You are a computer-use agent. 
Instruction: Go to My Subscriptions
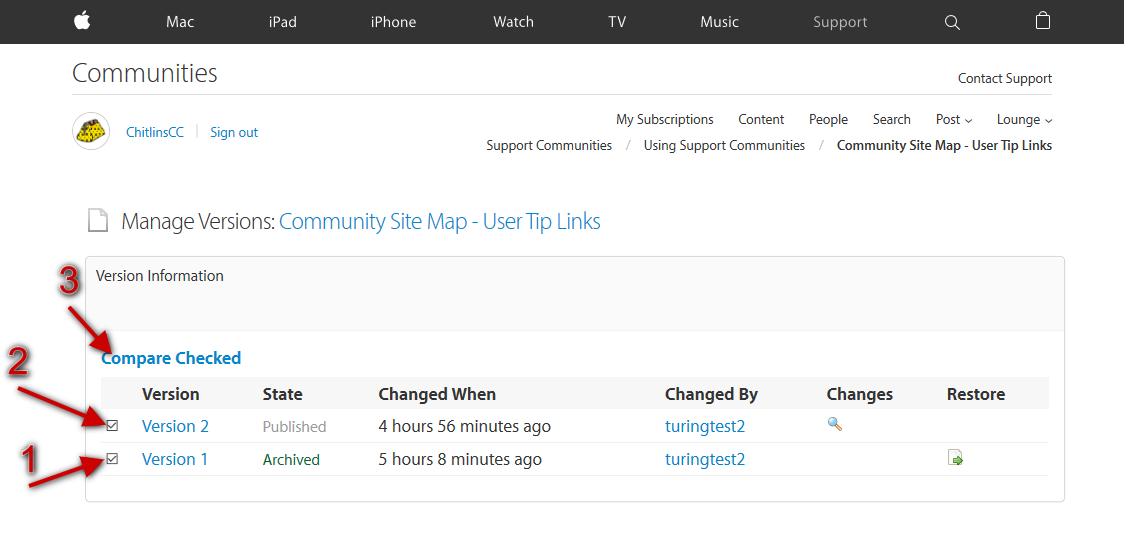pyautogui.click(x=664, y=119)
